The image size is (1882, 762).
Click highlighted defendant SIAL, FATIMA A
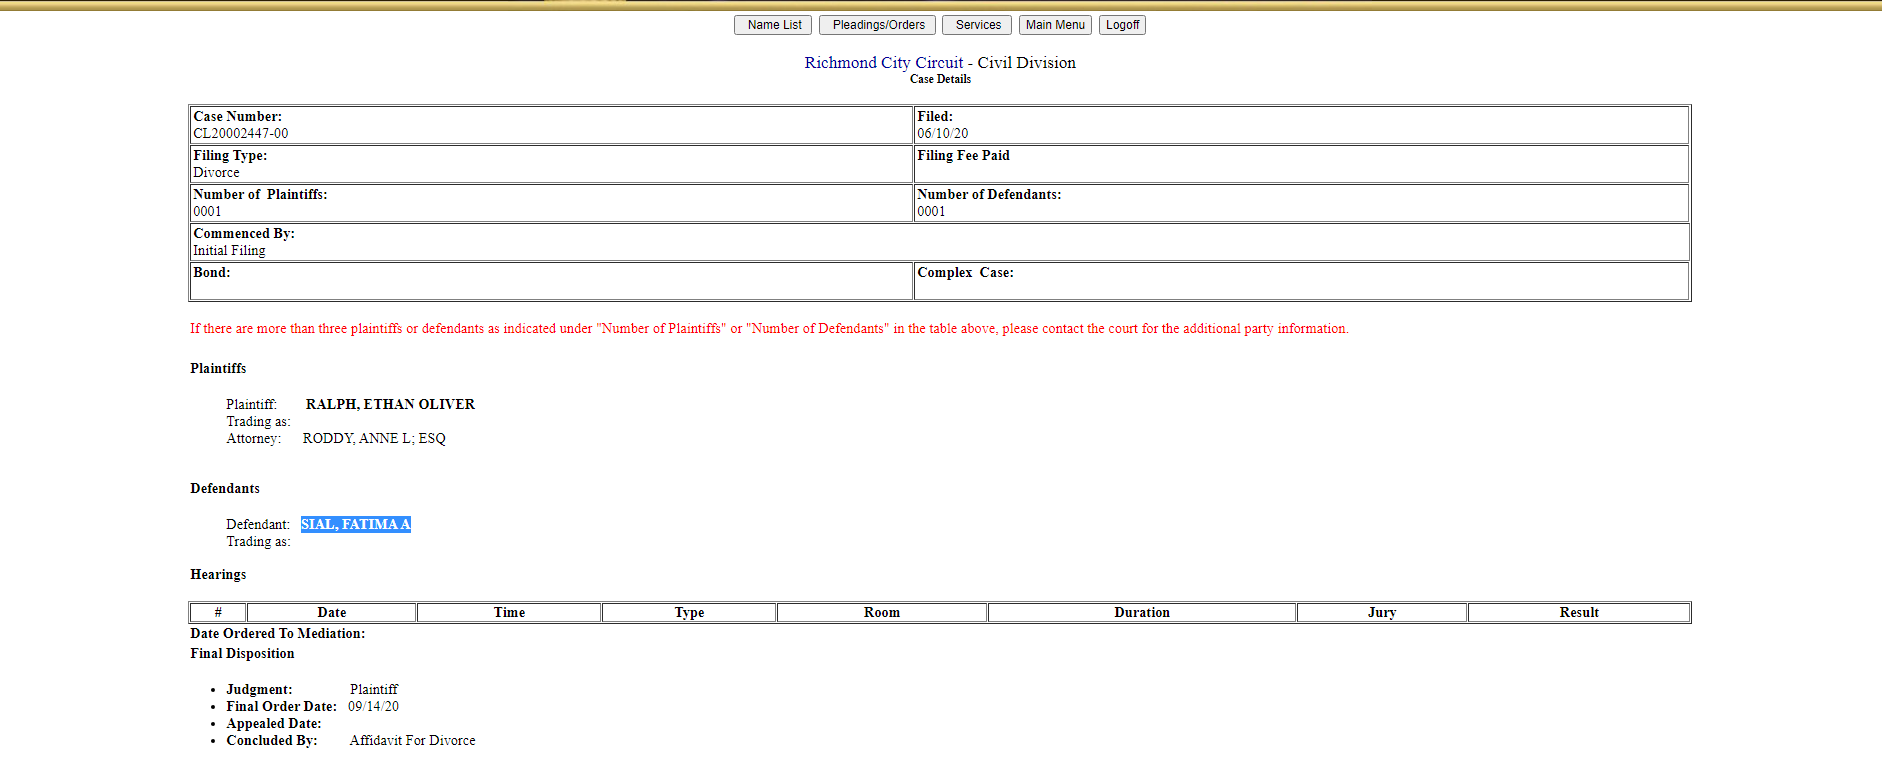pos(356,524)
